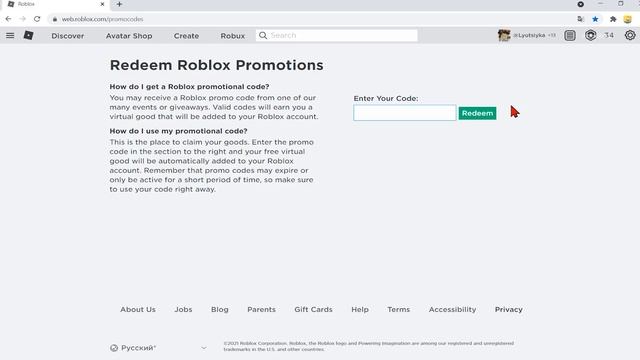
Task: Click the Enter Your Code label
Action: [x=386, y=98]
